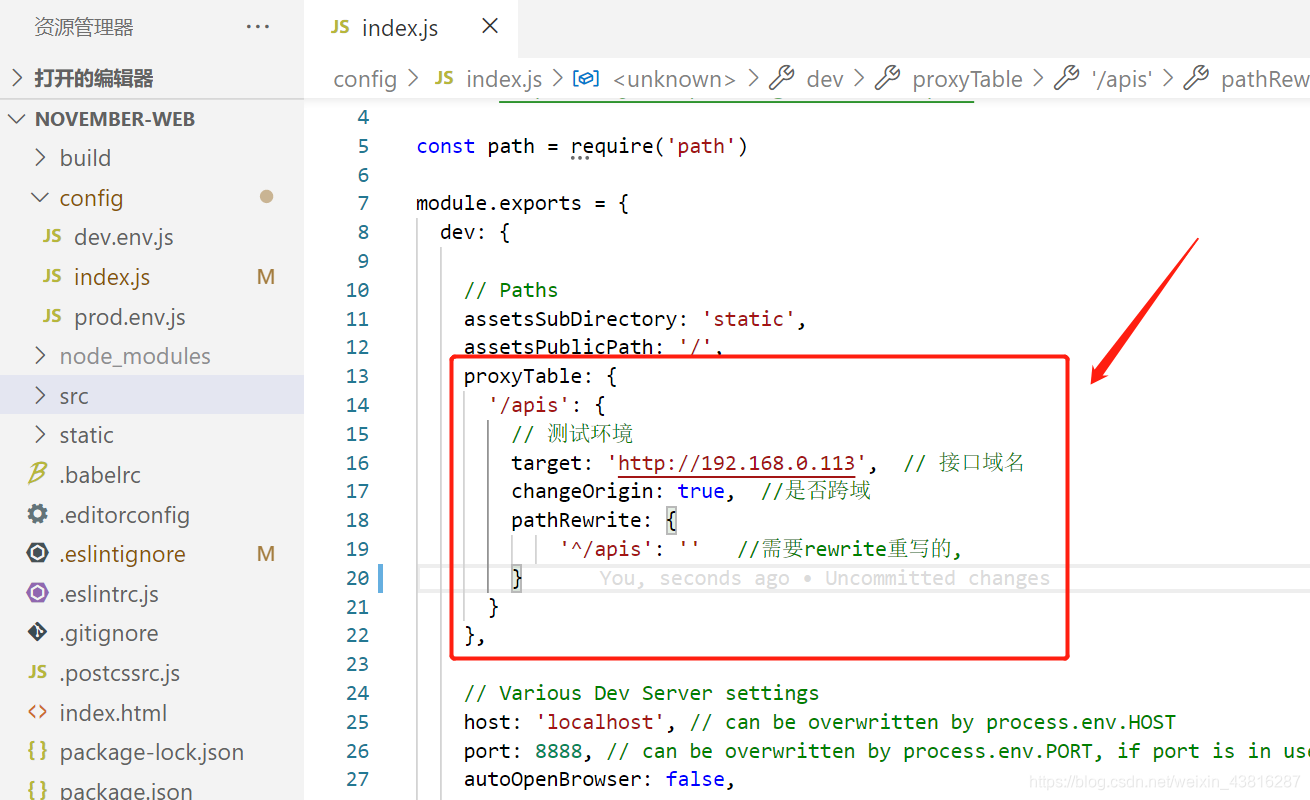Click the "assetsSubDirectory: 'static'" line
Image resolution: width=1310 pixels, height=800 pixels.
click(635, 319)
